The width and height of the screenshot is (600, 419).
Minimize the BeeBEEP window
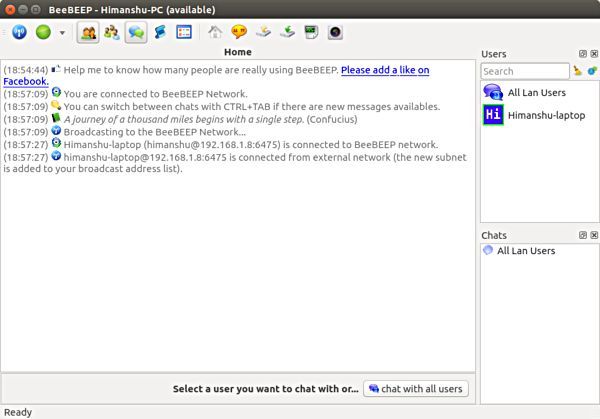[x=23, y=10]
